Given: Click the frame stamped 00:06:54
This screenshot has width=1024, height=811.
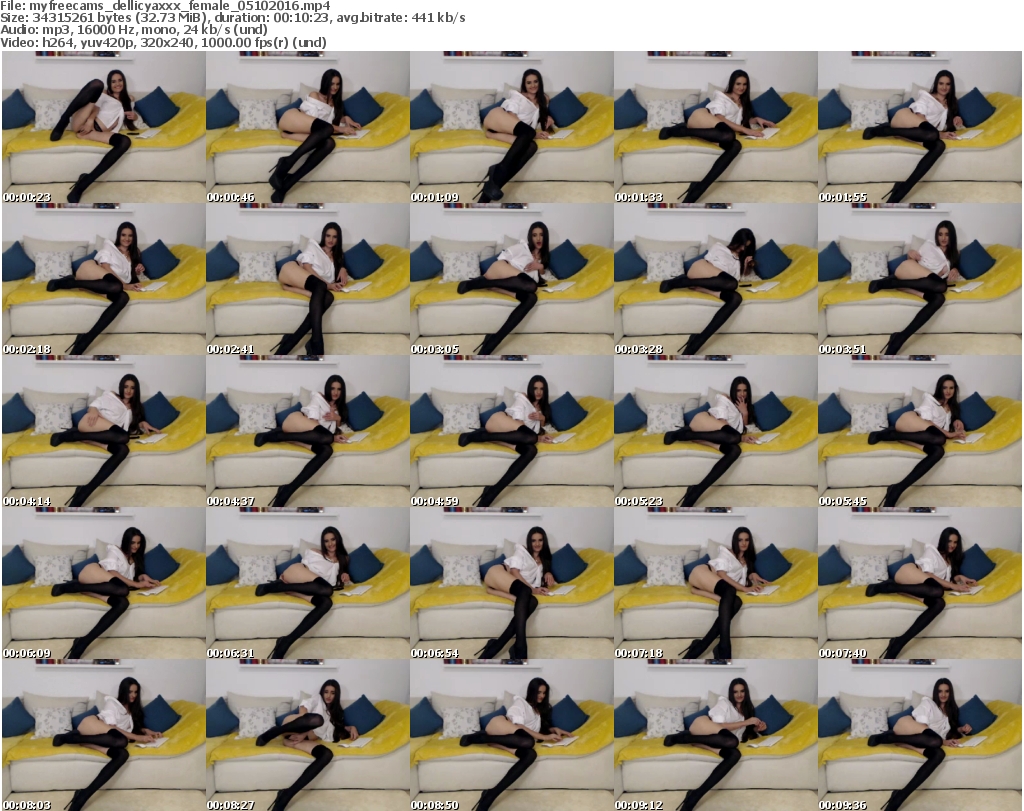Looking at the screenshot, I should pos(511,584).
